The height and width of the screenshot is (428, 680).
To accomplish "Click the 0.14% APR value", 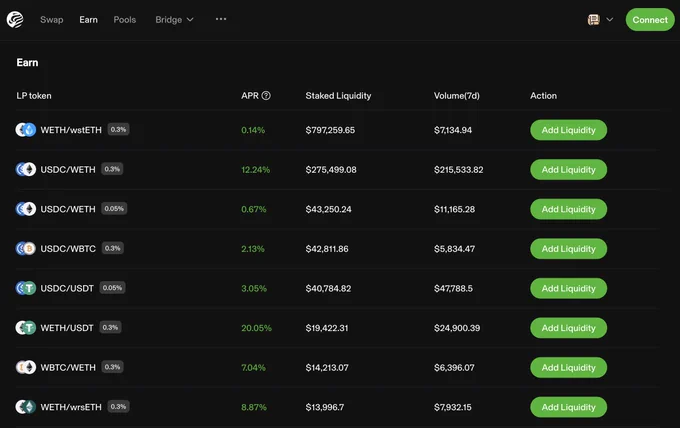I will [253, 130].
